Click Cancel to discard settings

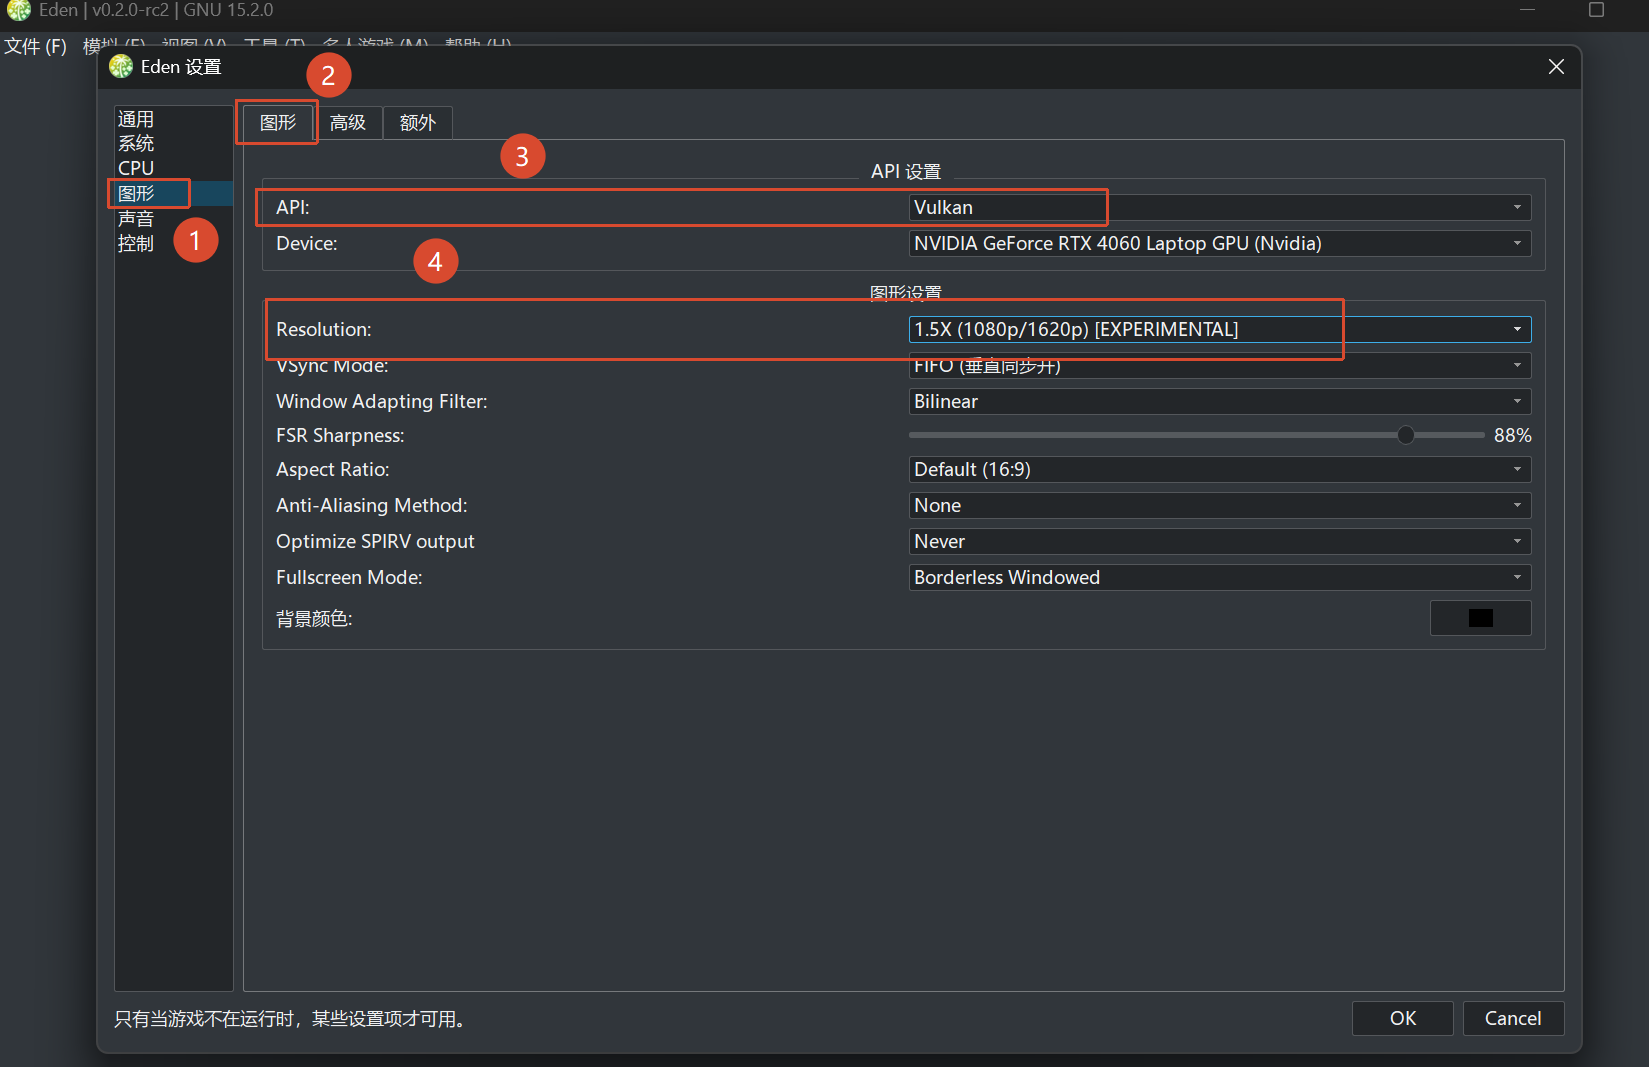[1512, 1018]
